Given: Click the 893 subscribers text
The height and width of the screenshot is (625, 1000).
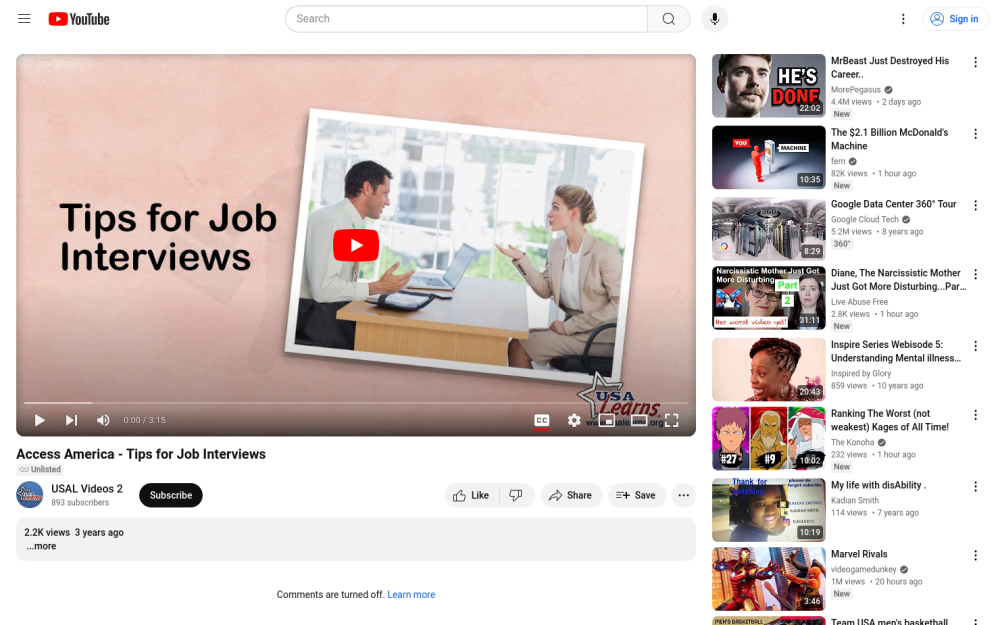Looking at the screenshot, I should [x=80, y=503].
